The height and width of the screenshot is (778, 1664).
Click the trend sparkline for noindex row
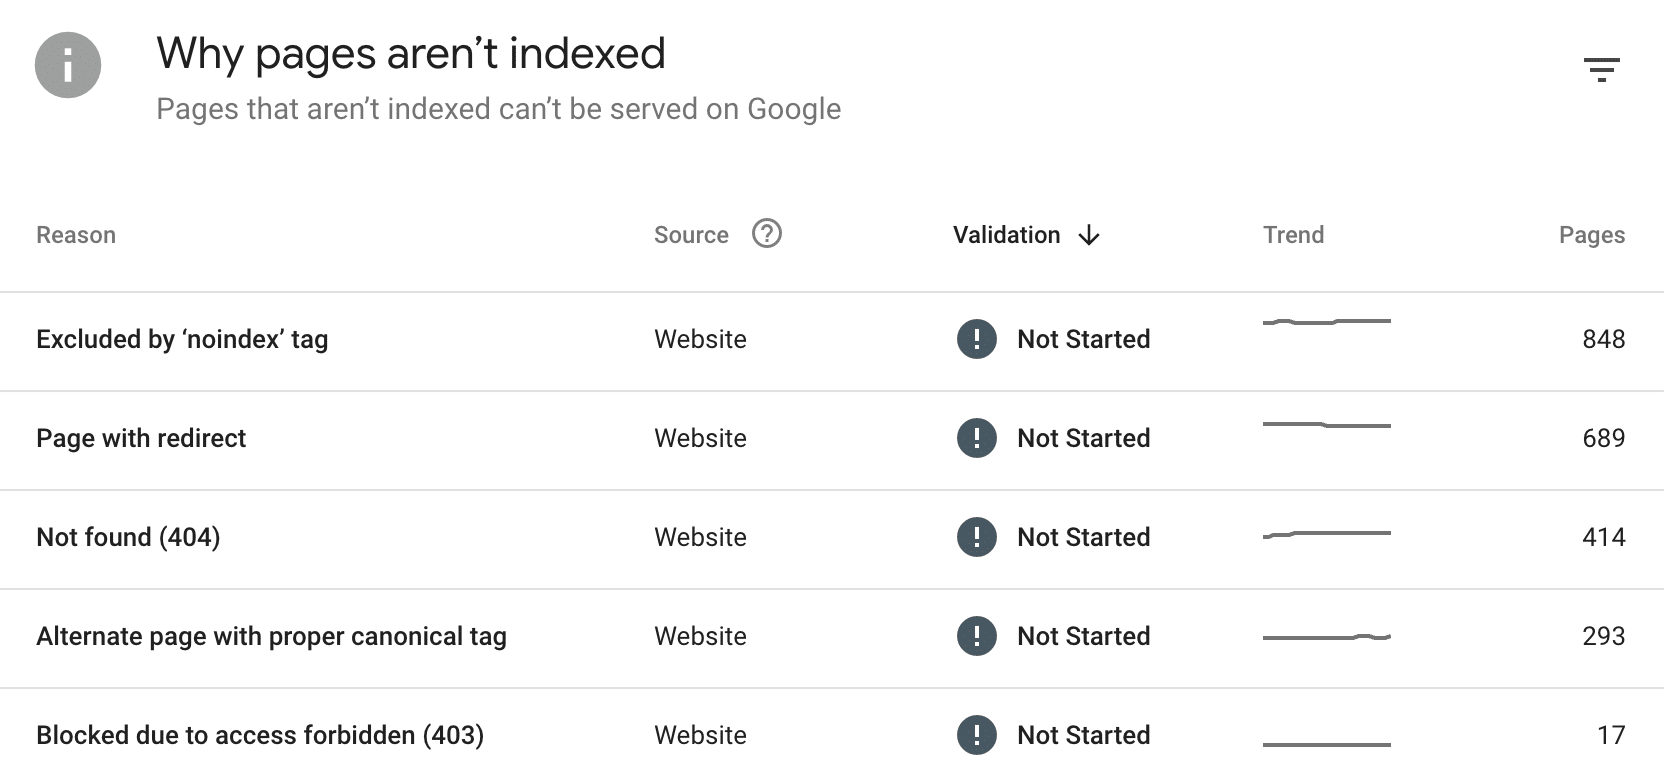[1327, 322]
